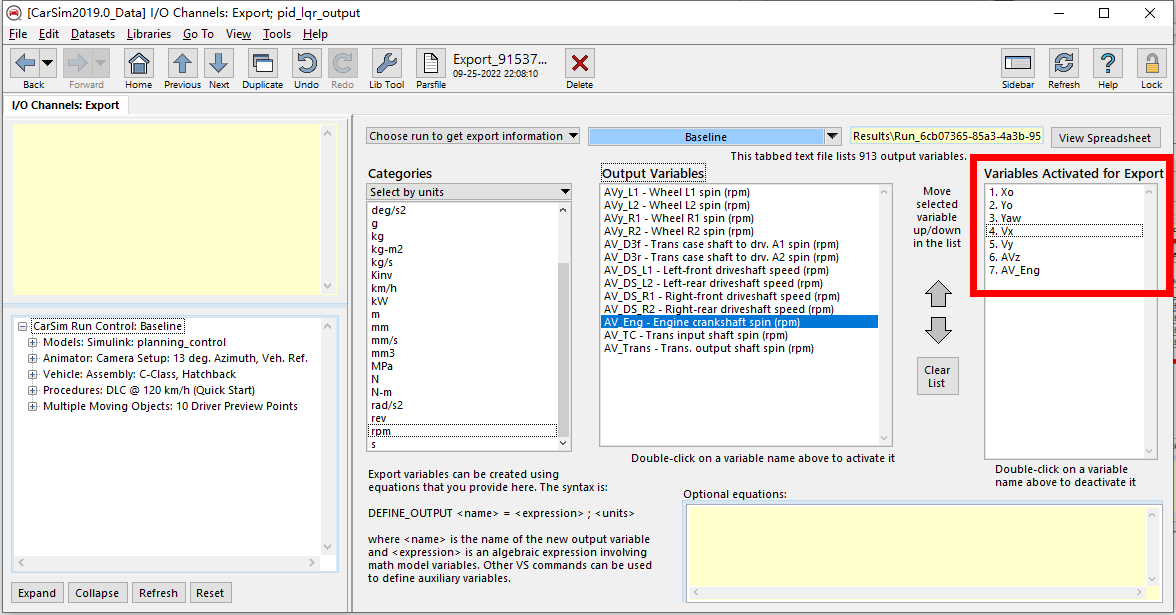This screenshot has width=1176, height=615.
Task: Click the Refresh toolbar icon
Action: click(x=1064, y=63)
